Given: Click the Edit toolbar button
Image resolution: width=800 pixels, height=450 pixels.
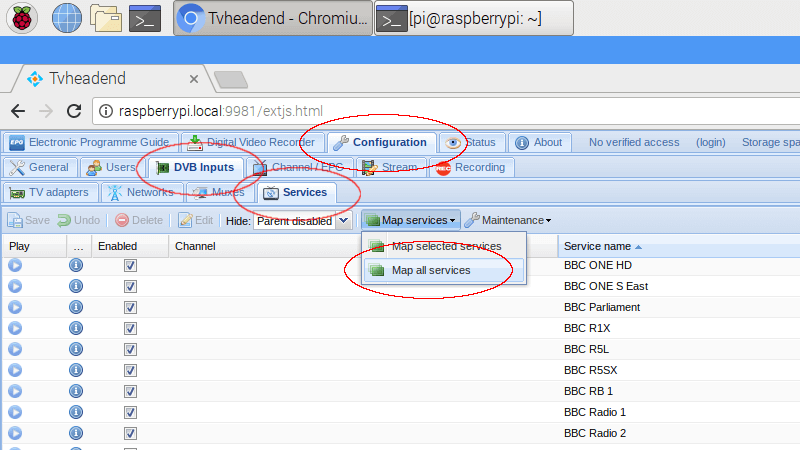Looking at the screenshot, I should pos(196,220).
